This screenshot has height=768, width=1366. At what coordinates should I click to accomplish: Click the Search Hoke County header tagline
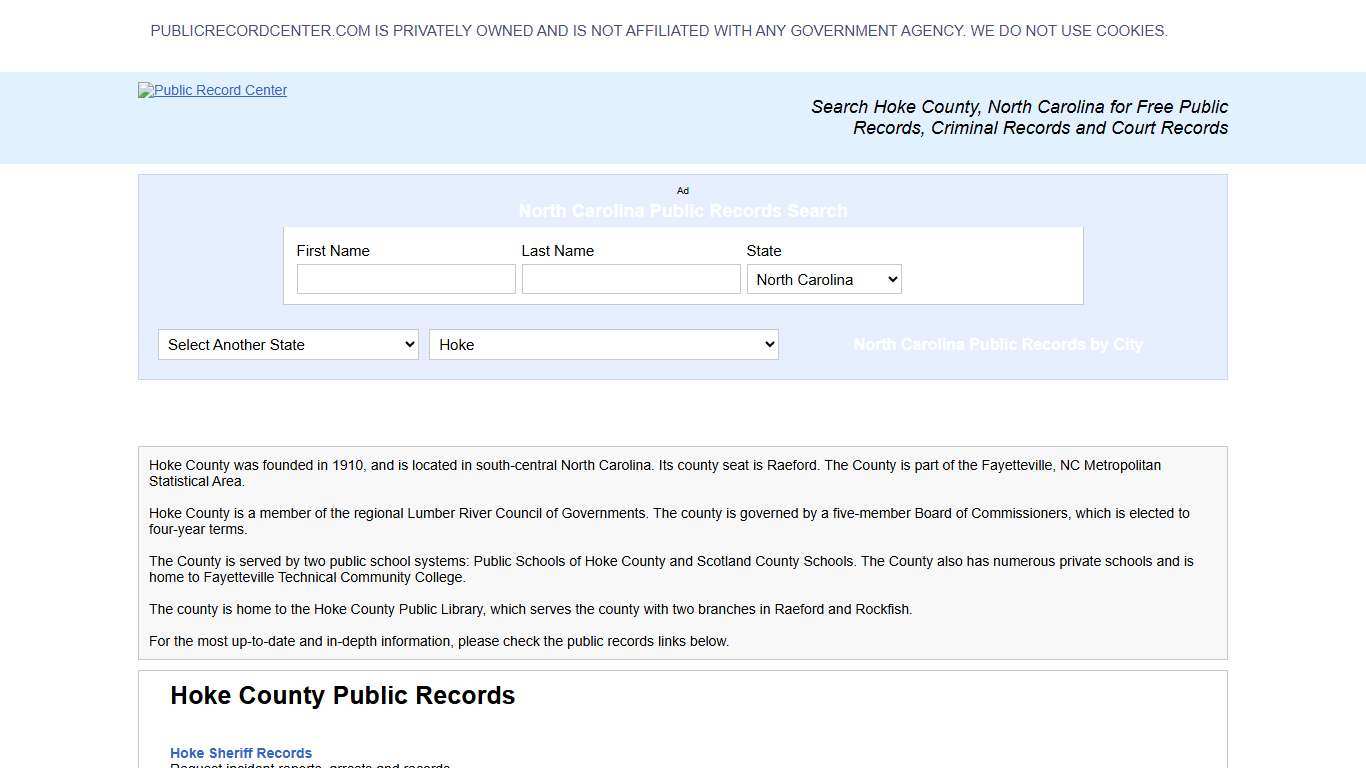(x=1019, y=117)
